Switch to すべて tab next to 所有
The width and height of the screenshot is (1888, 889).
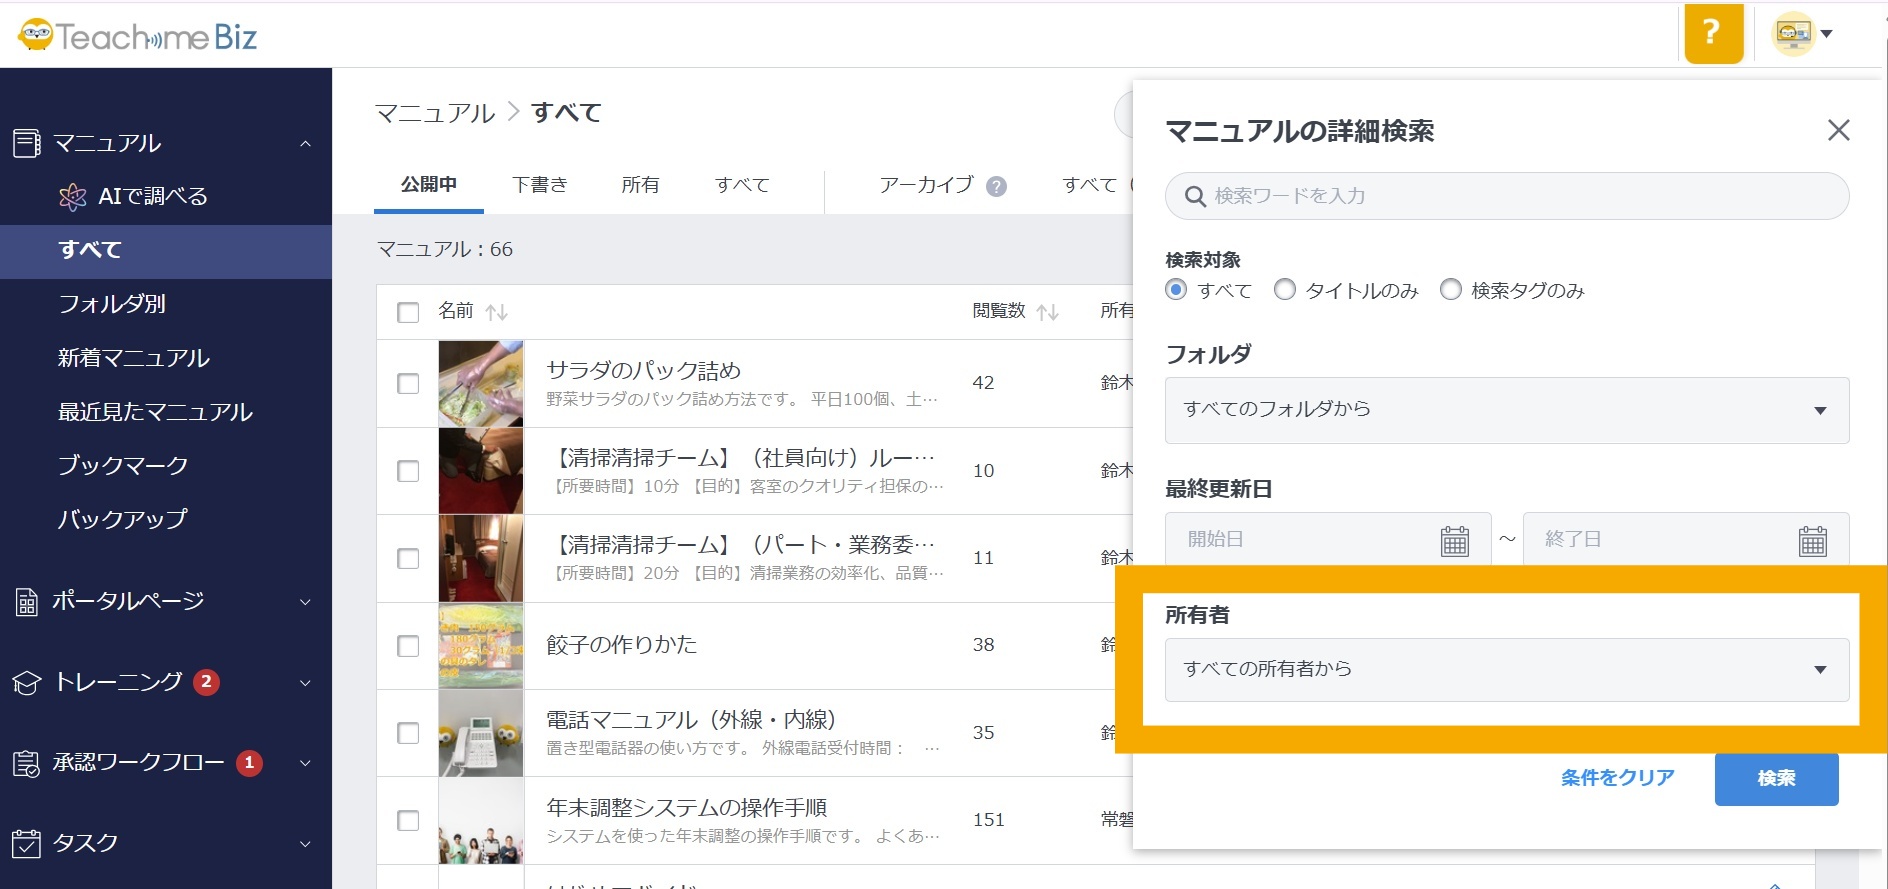742,185
